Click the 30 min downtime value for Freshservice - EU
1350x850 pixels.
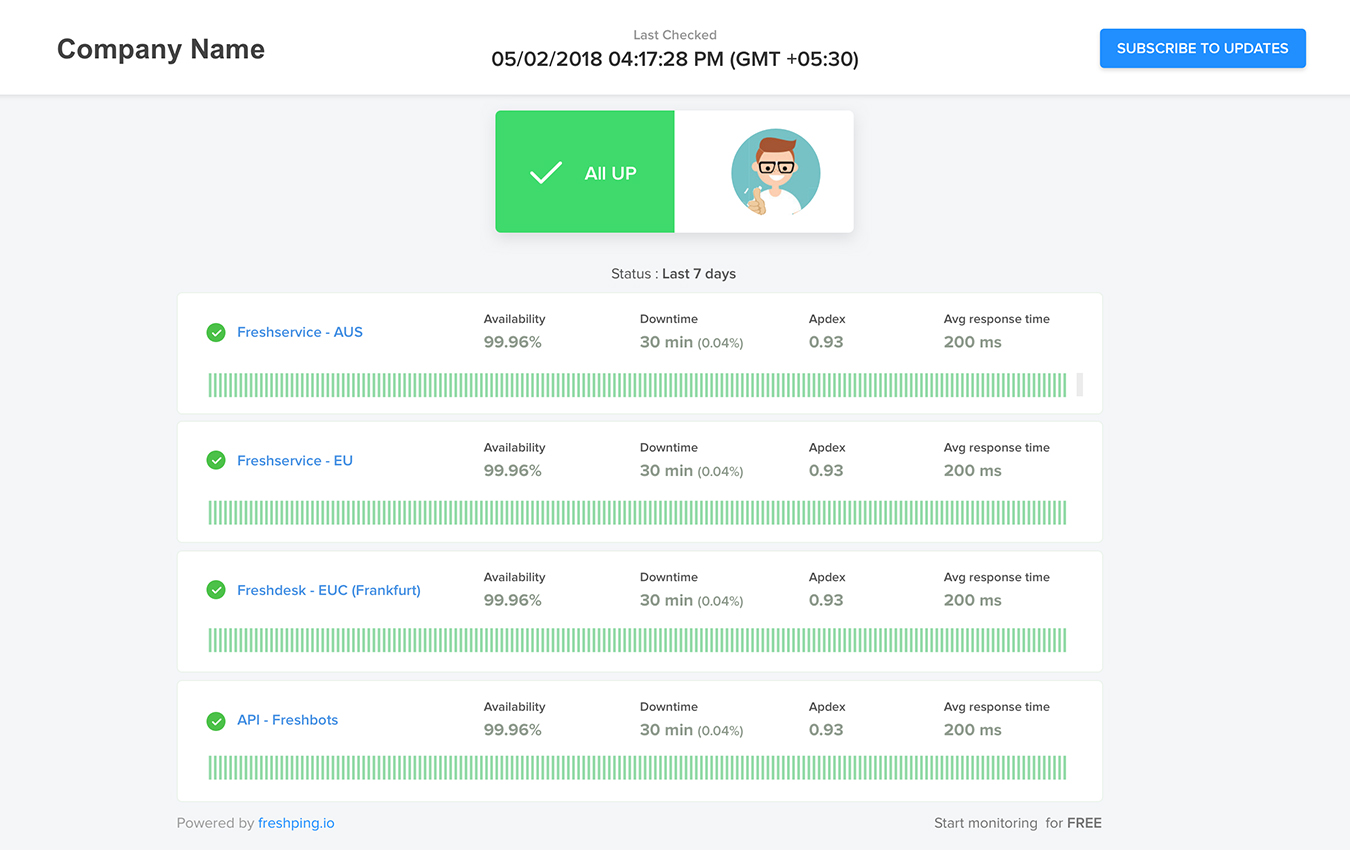point(667,471)
